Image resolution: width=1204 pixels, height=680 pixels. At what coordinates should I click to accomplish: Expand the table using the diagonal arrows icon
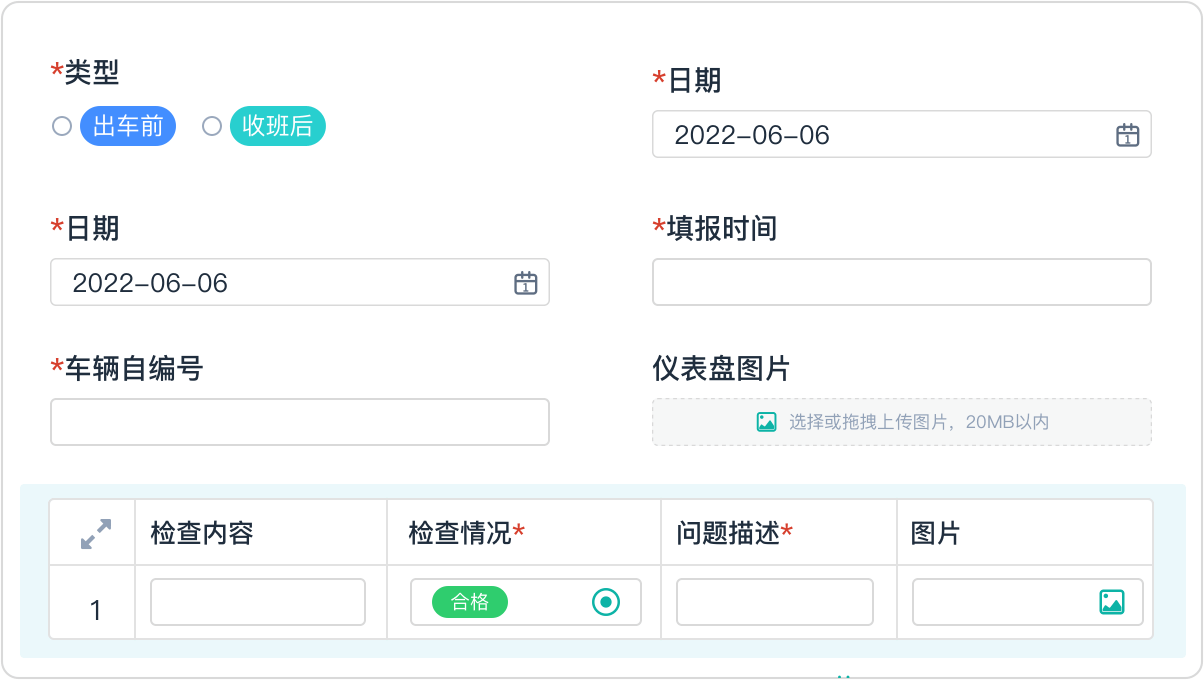point(95,533)
